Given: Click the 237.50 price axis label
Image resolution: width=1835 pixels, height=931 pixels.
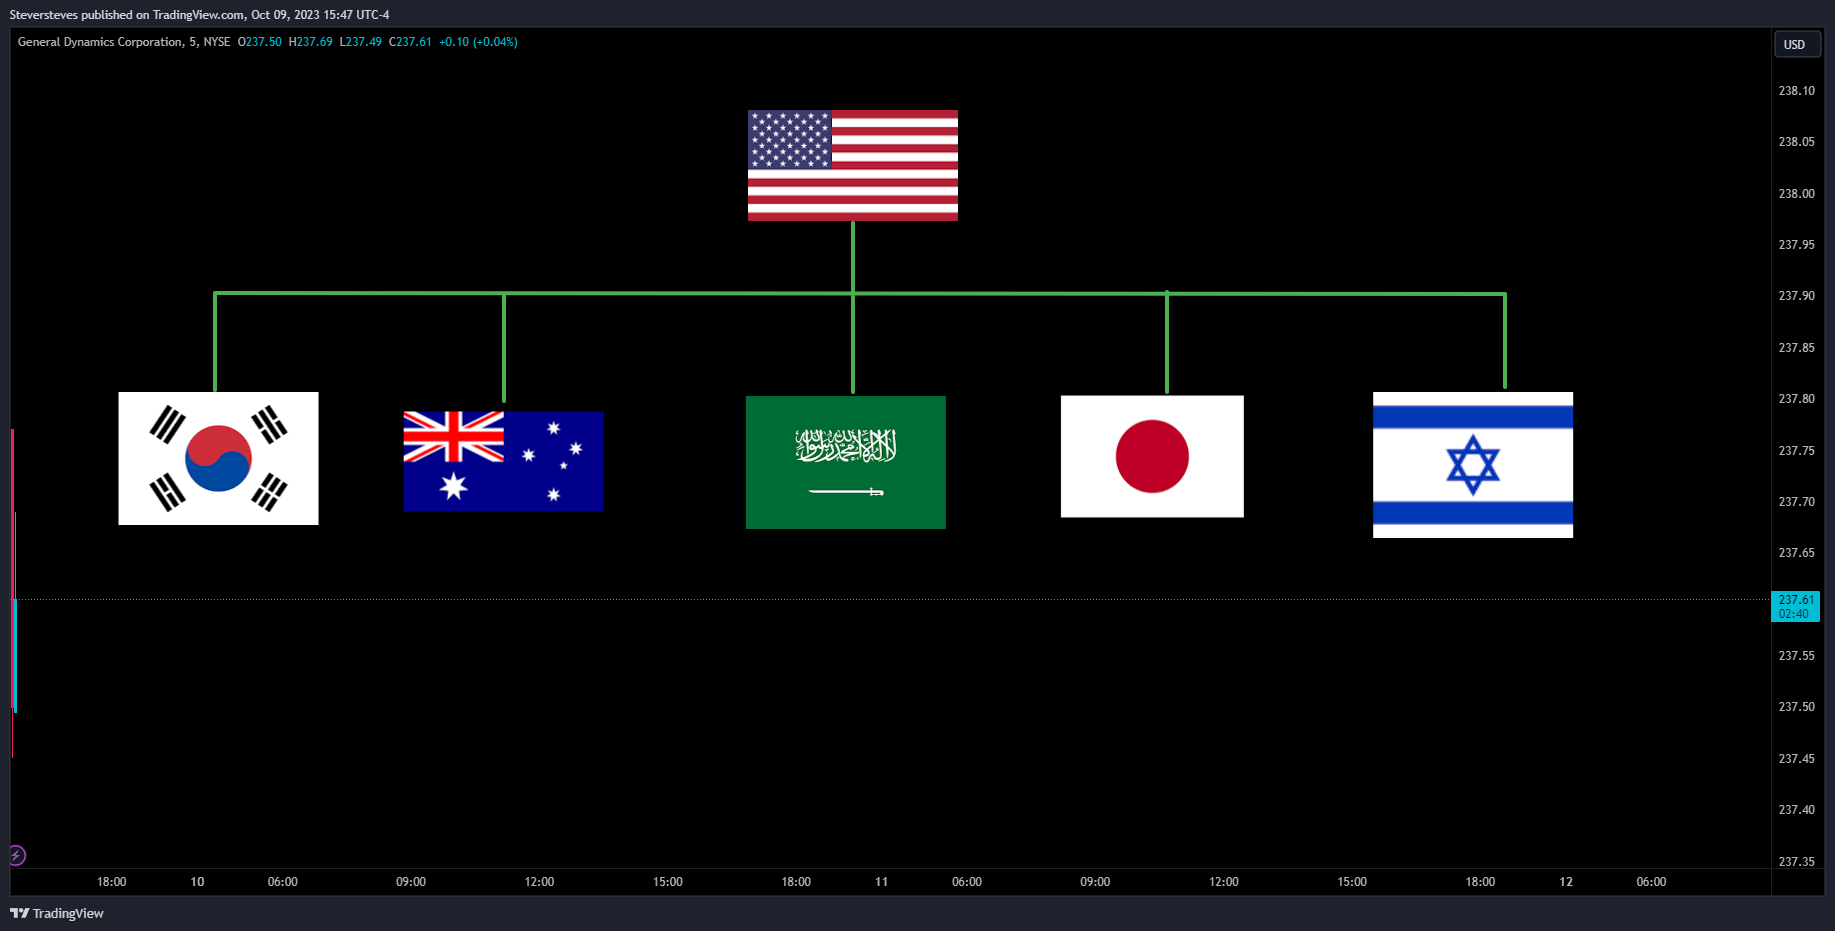Looking at the screenshot, I should click(1796, 707).
